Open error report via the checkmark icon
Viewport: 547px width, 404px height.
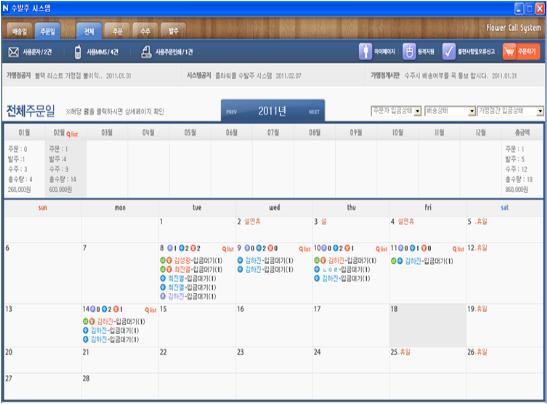tap(449, 52)
